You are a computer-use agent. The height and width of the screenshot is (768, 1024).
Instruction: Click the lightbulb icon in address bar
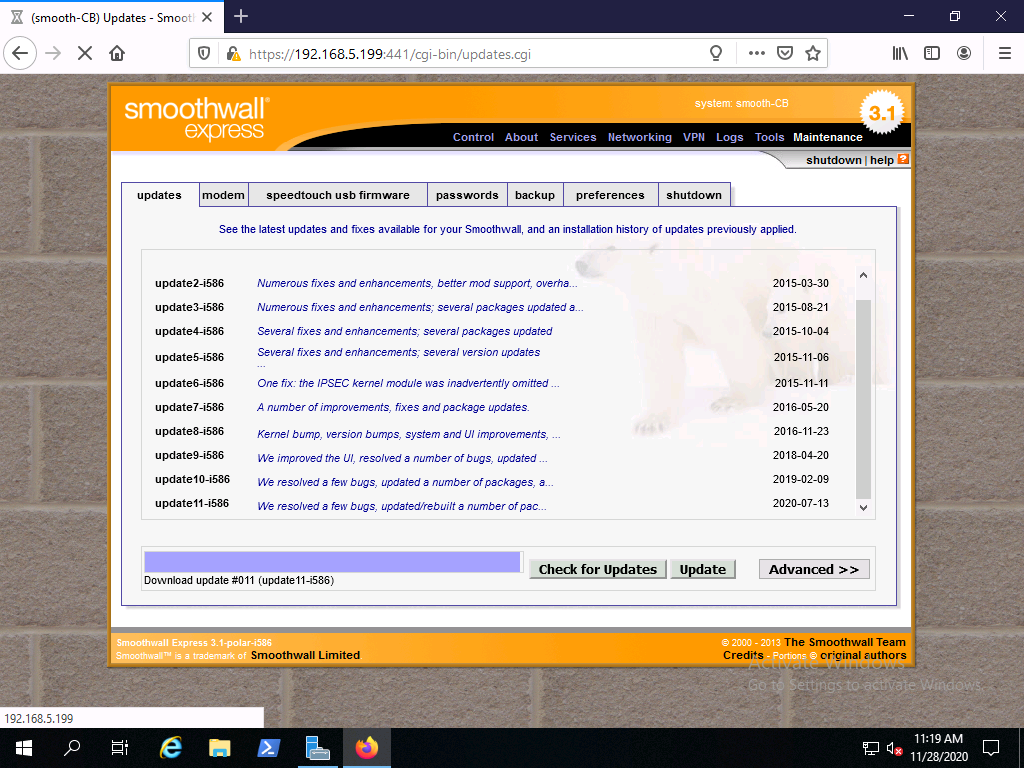point(716,54)
